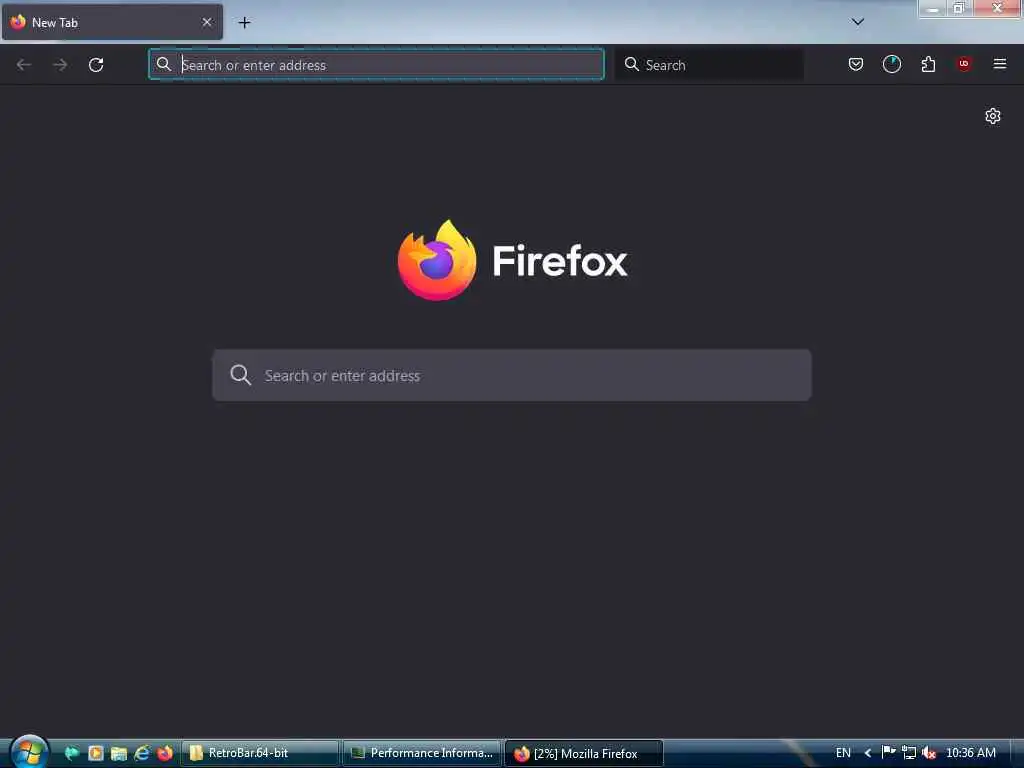Screen dimensions: 1024x768
Task: Click the circular timer extension icon
Action: point(891,64)
